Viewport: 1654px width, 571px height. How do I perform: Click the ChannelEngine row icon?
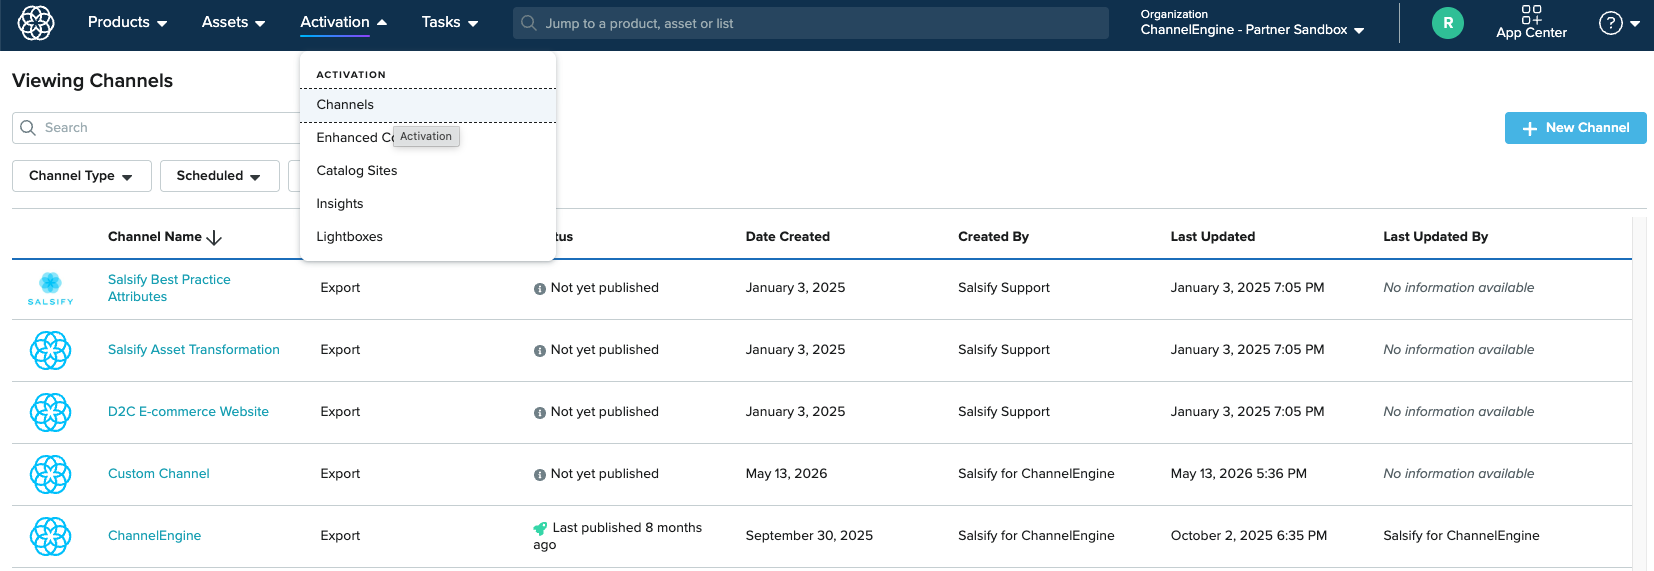point(50,536)
